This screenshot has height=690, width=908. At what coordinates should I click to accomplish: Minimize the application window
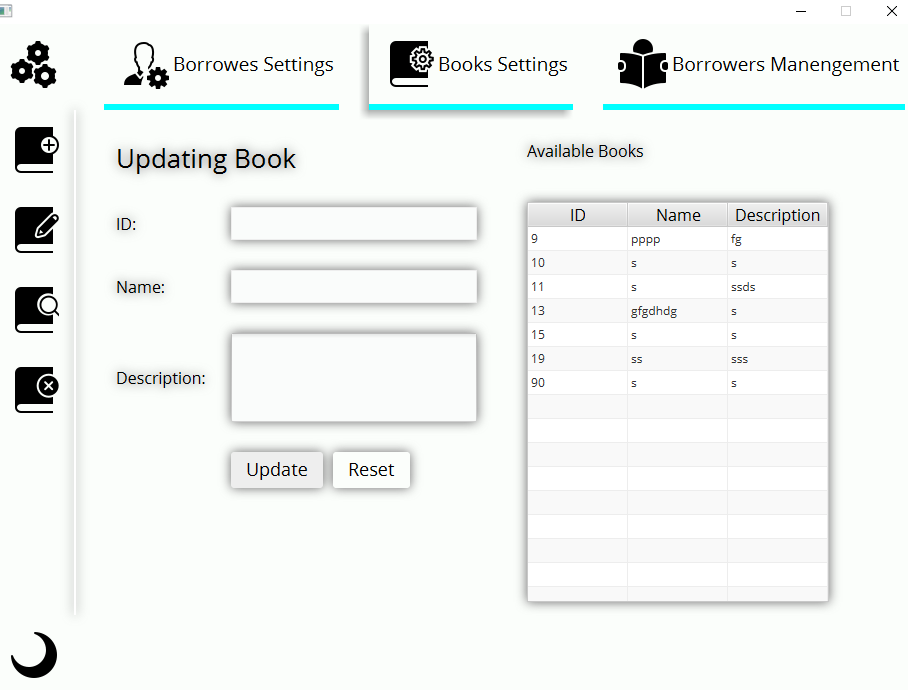801,11
